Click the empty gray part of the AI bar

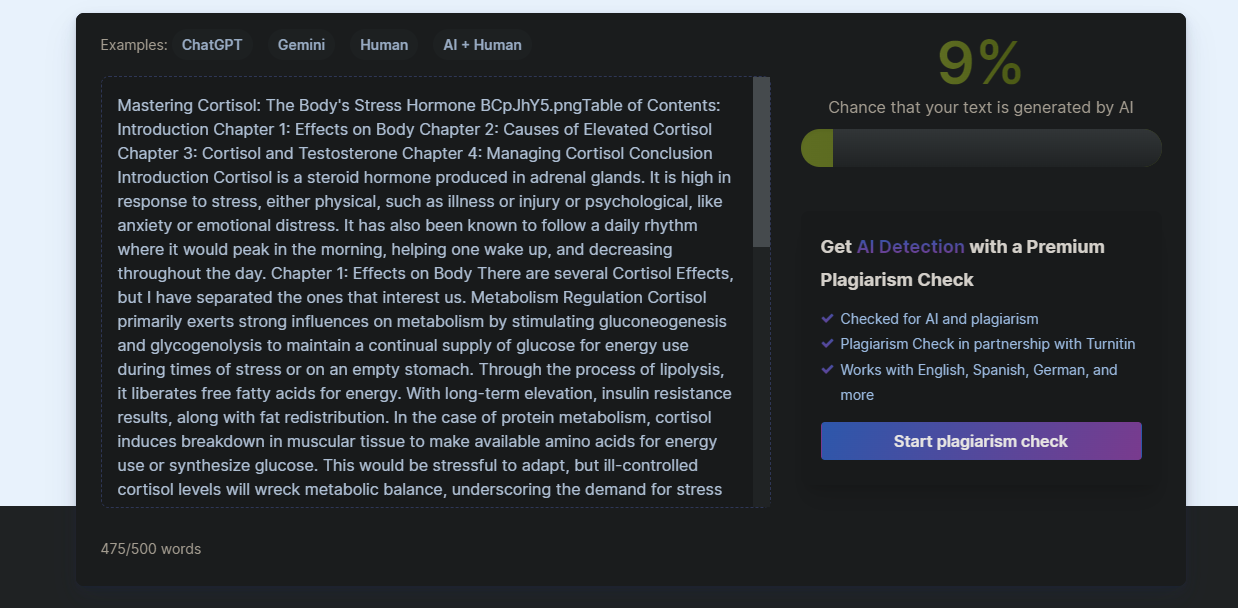995,148
